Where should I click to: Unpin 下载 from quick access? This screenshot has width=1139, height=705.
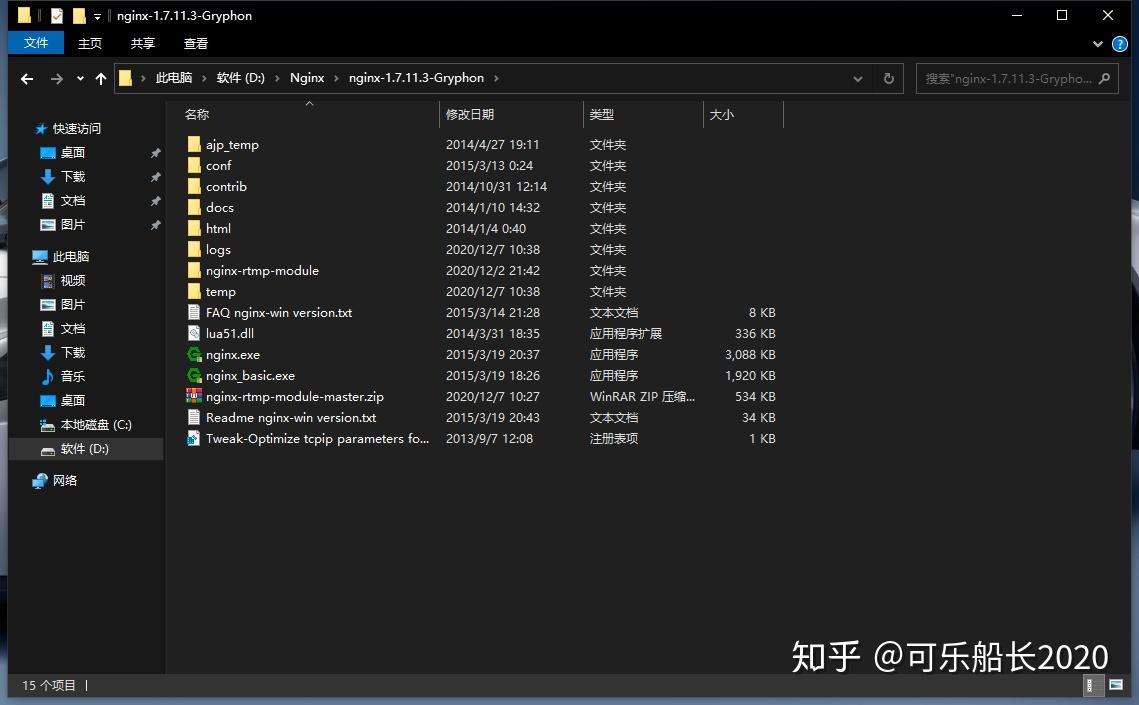(x=157, y=176)
